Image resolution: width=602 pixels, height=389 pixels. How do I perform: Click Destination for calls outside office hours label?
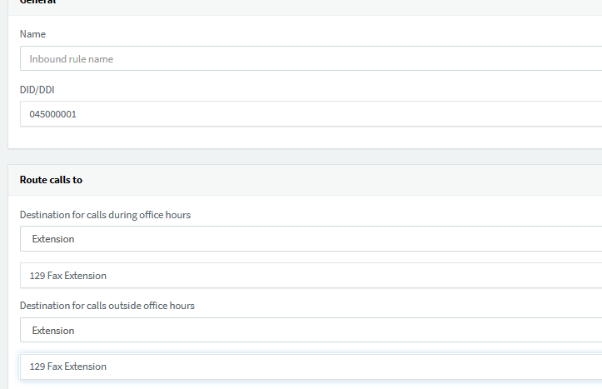tap(107, 306)
